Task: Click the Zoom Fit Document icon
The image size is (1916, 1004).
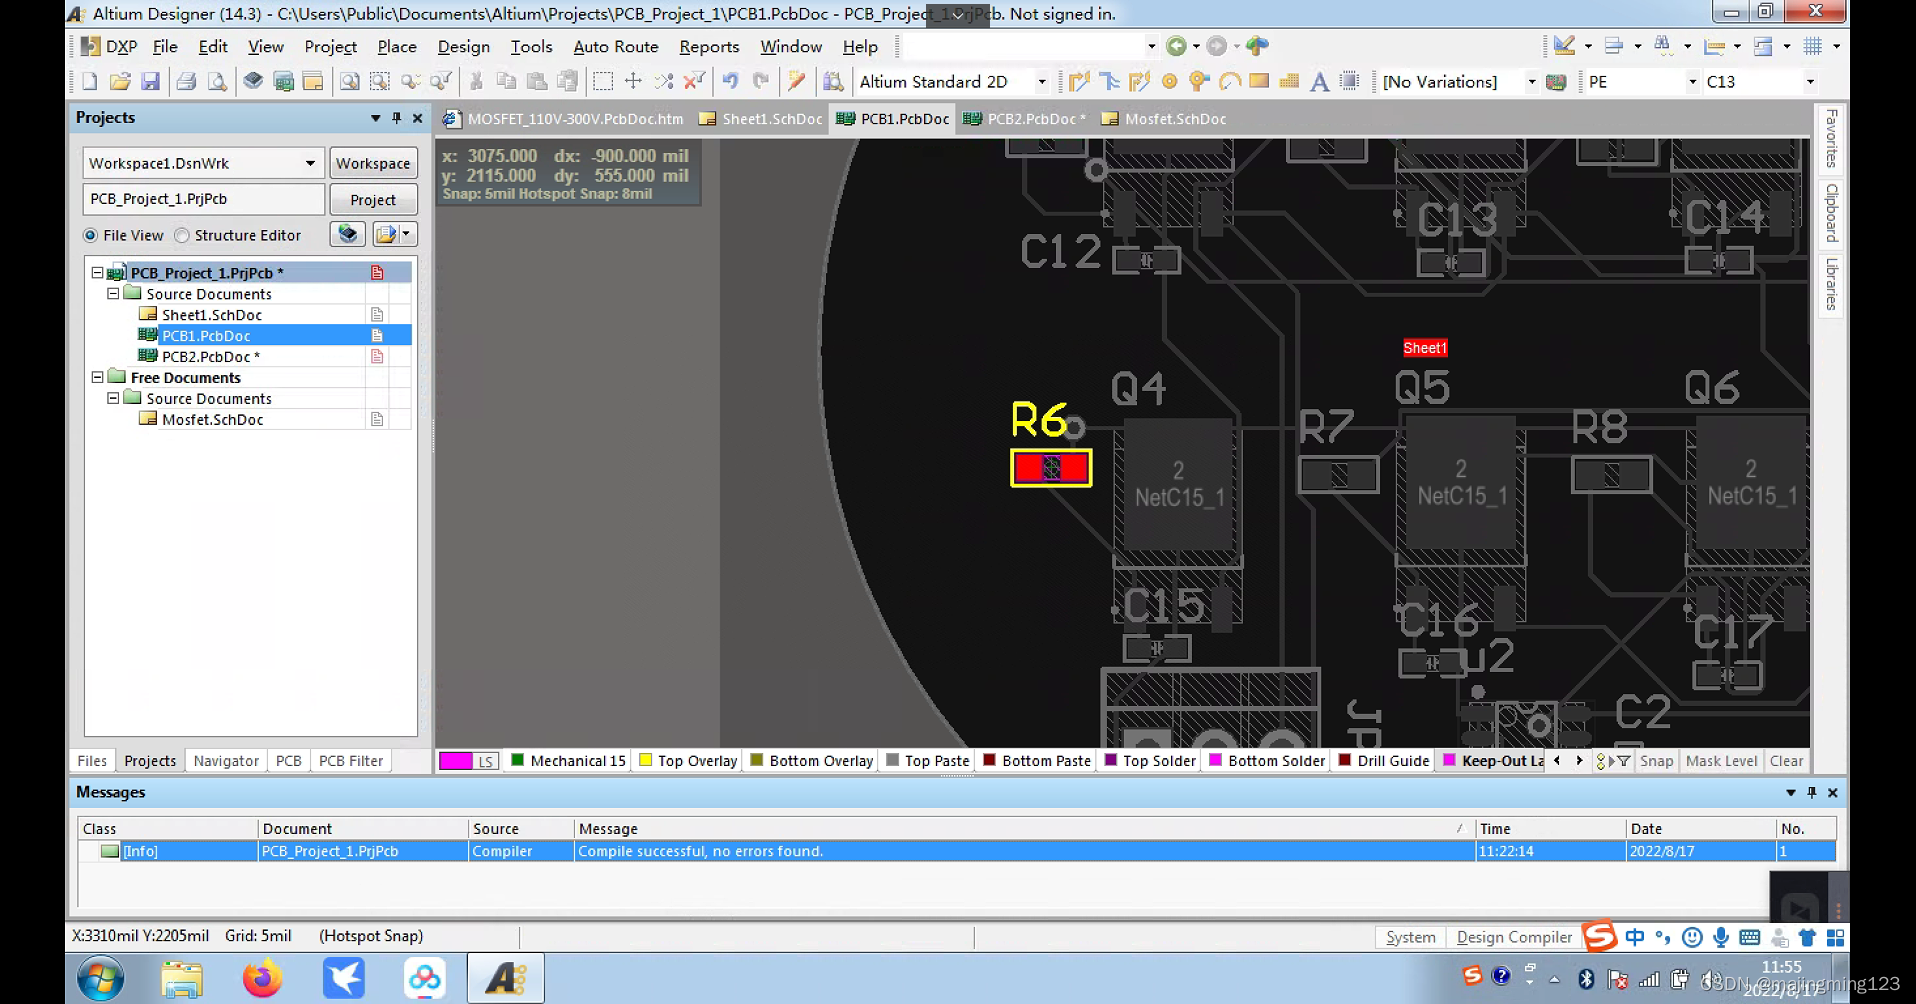Action: coord(349,82)
